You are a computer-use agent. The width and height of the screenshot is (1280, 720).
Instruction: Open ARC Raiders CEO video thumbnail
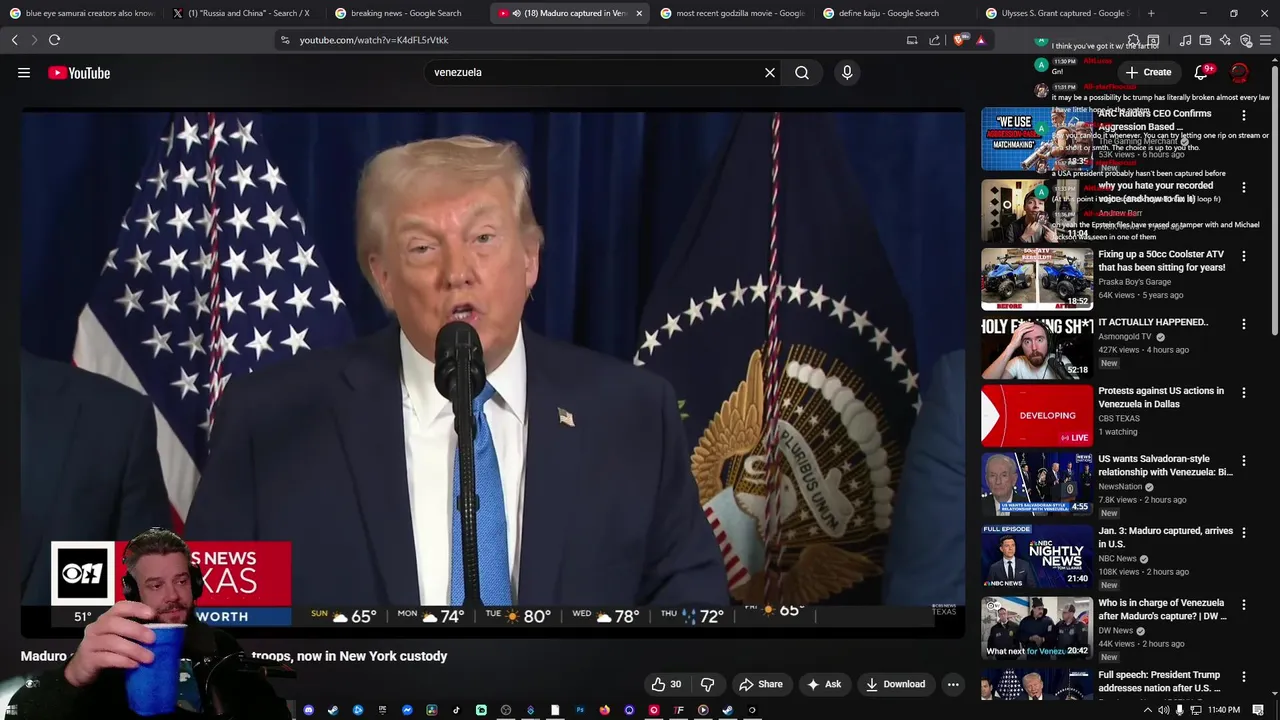tap(1037, 139)
